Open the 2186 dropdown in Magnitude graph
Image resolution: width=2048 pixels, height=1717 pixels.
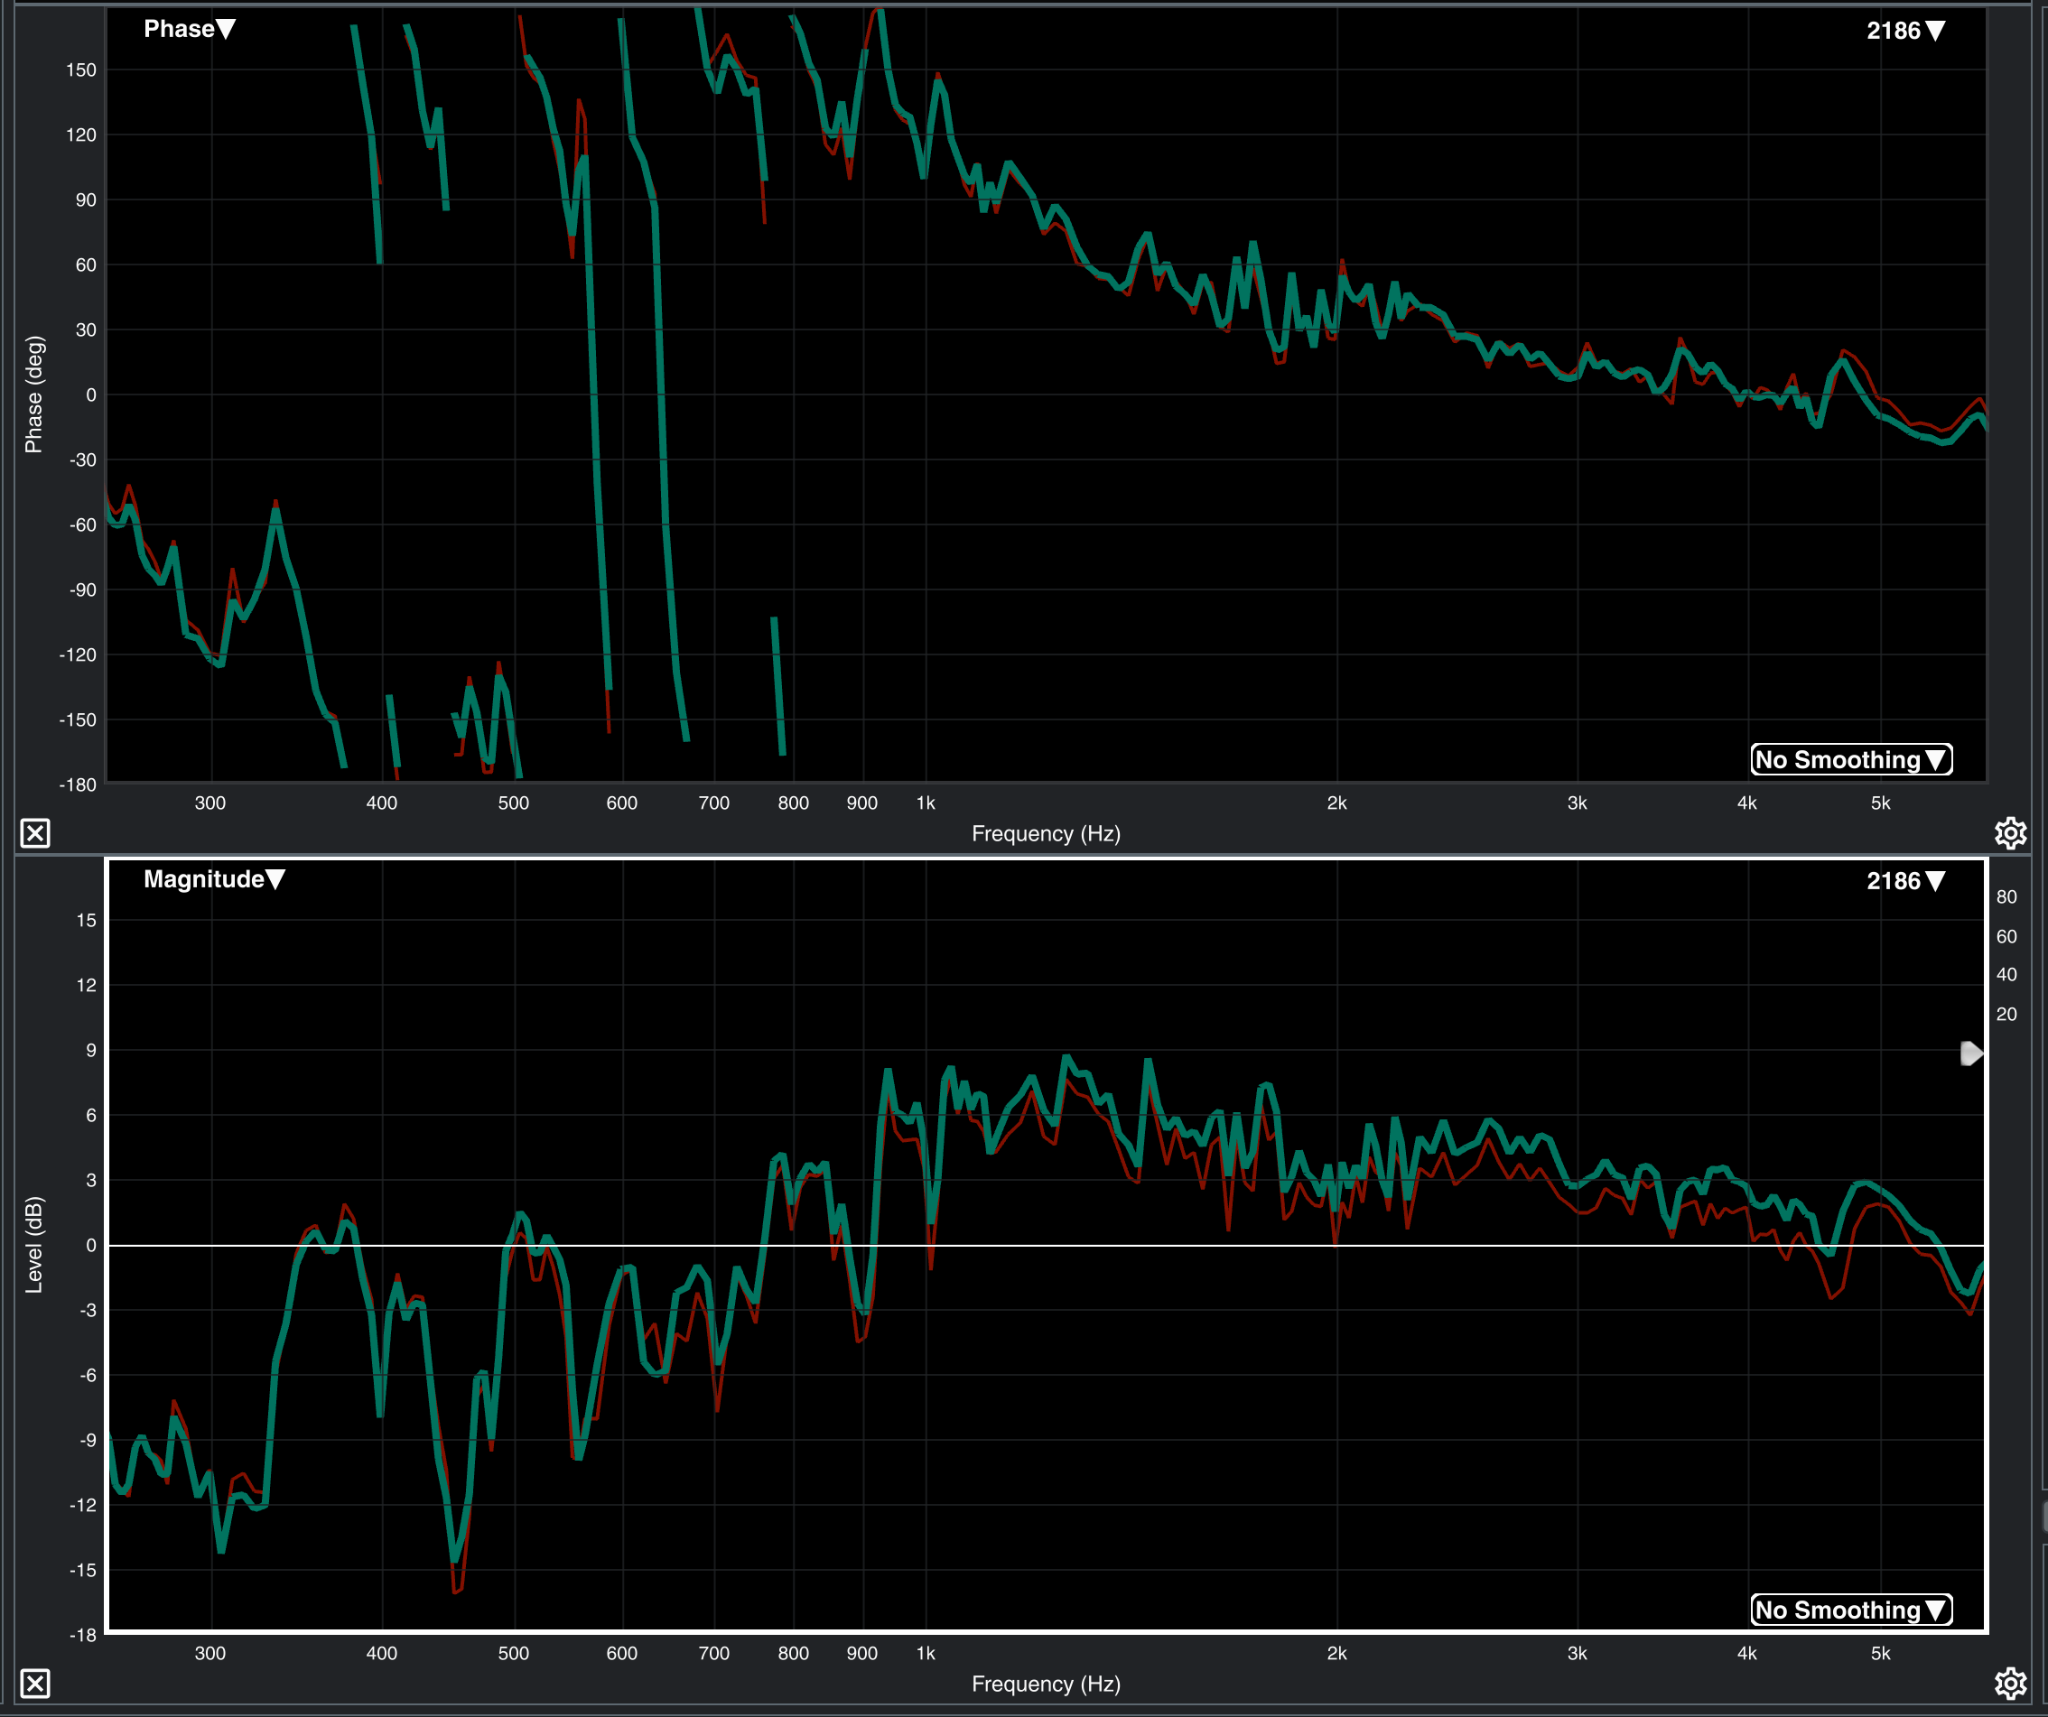point(1905,881)
